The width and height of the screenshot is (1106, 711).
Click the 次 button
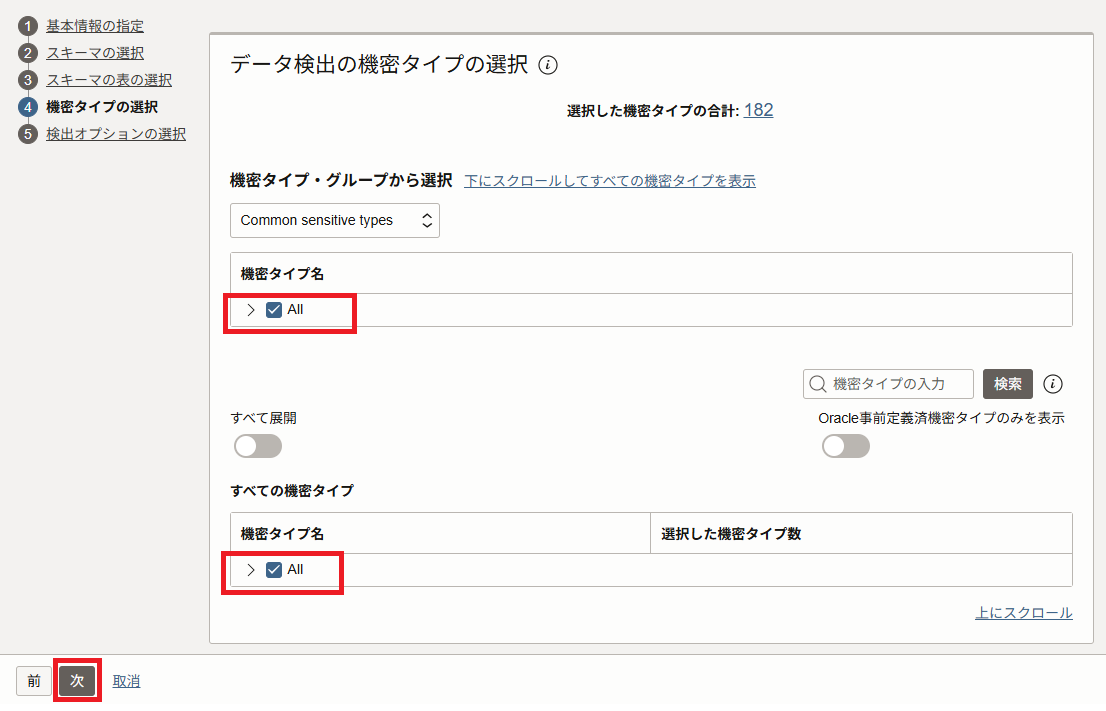(77, 681)
